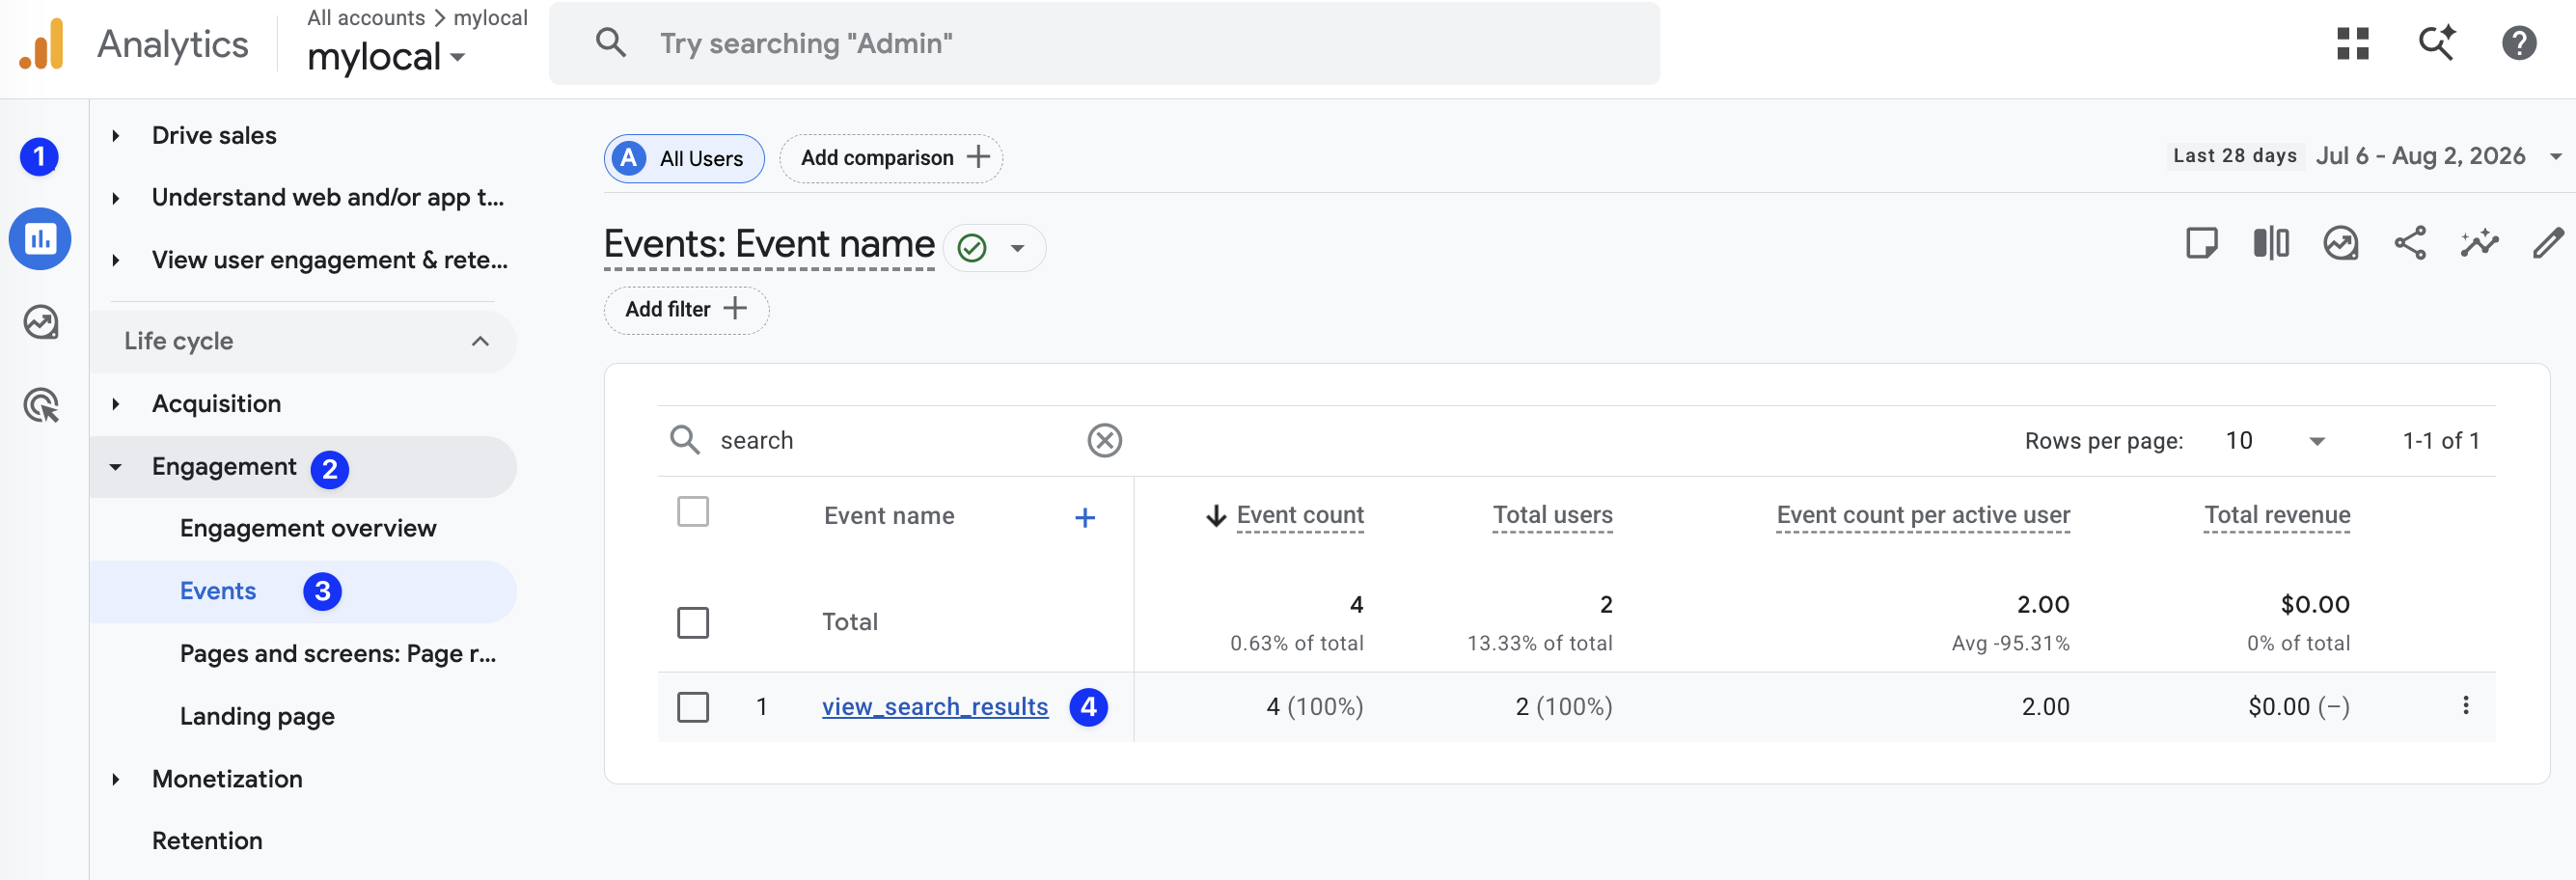Check the view_search_results row checkbox
Screen dimensions: 2576x880
(692, 707)
